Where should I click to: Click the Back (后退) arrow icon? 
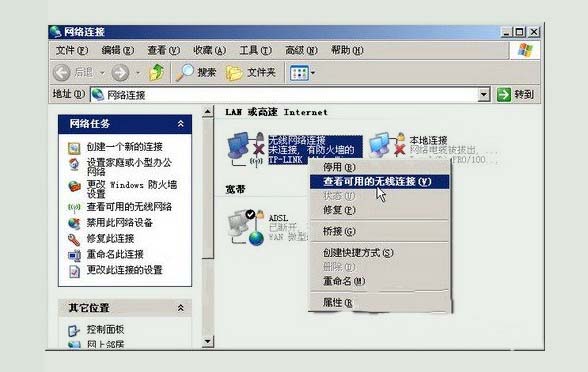62,72
